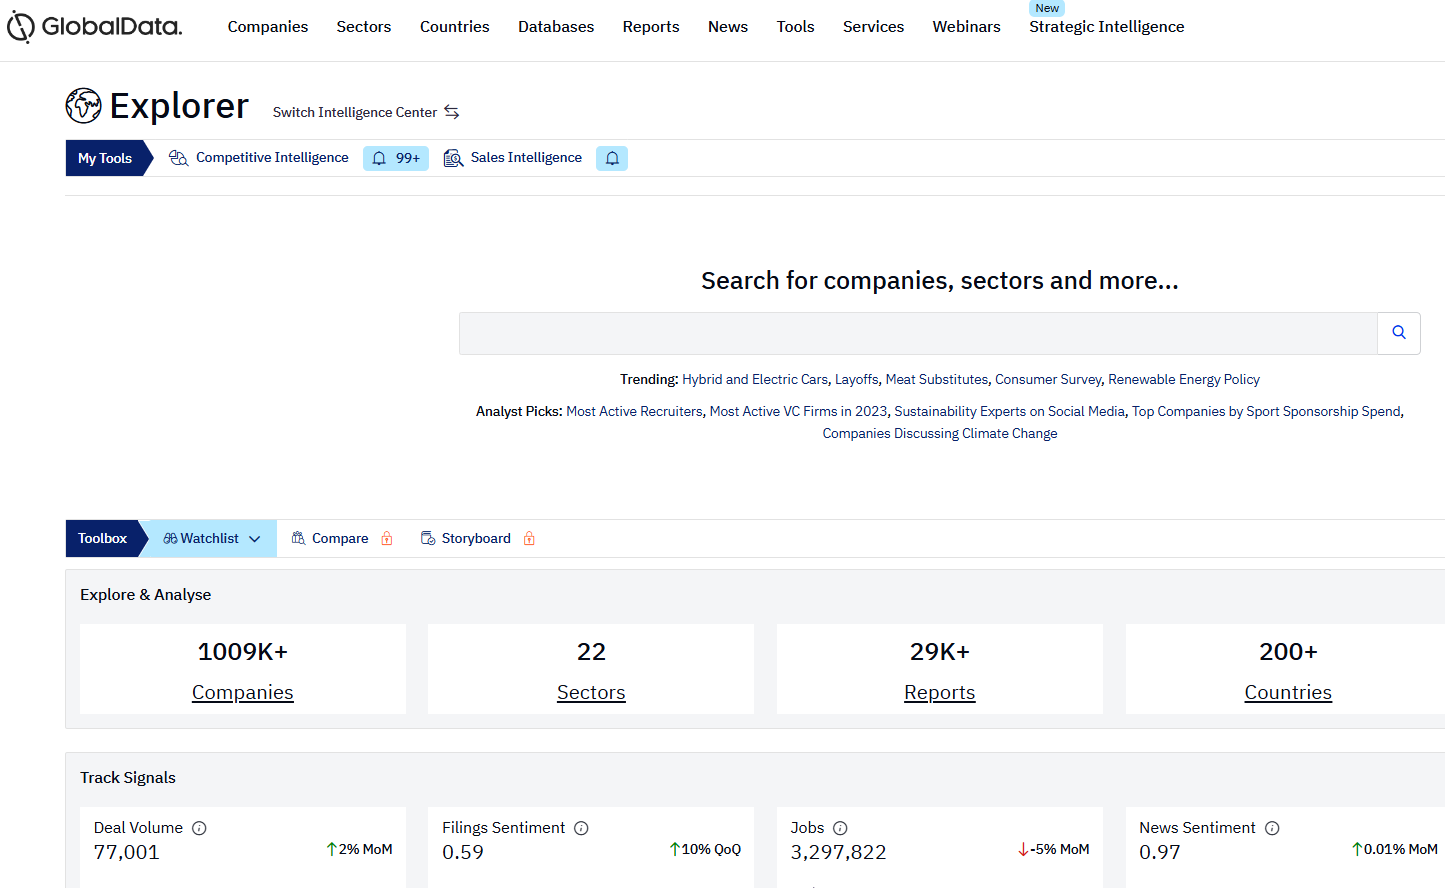Click info icon next to News Sentiment
1445x888 pixels.
click(x=1272, y=828)
